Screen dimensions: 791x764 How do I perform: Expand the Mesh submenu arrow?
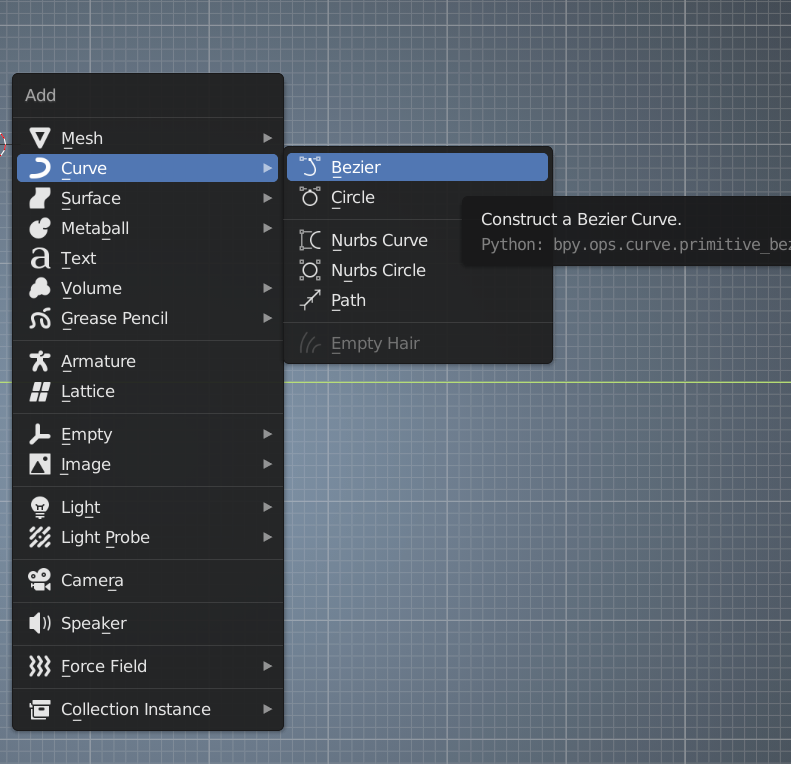coord(267,138)
